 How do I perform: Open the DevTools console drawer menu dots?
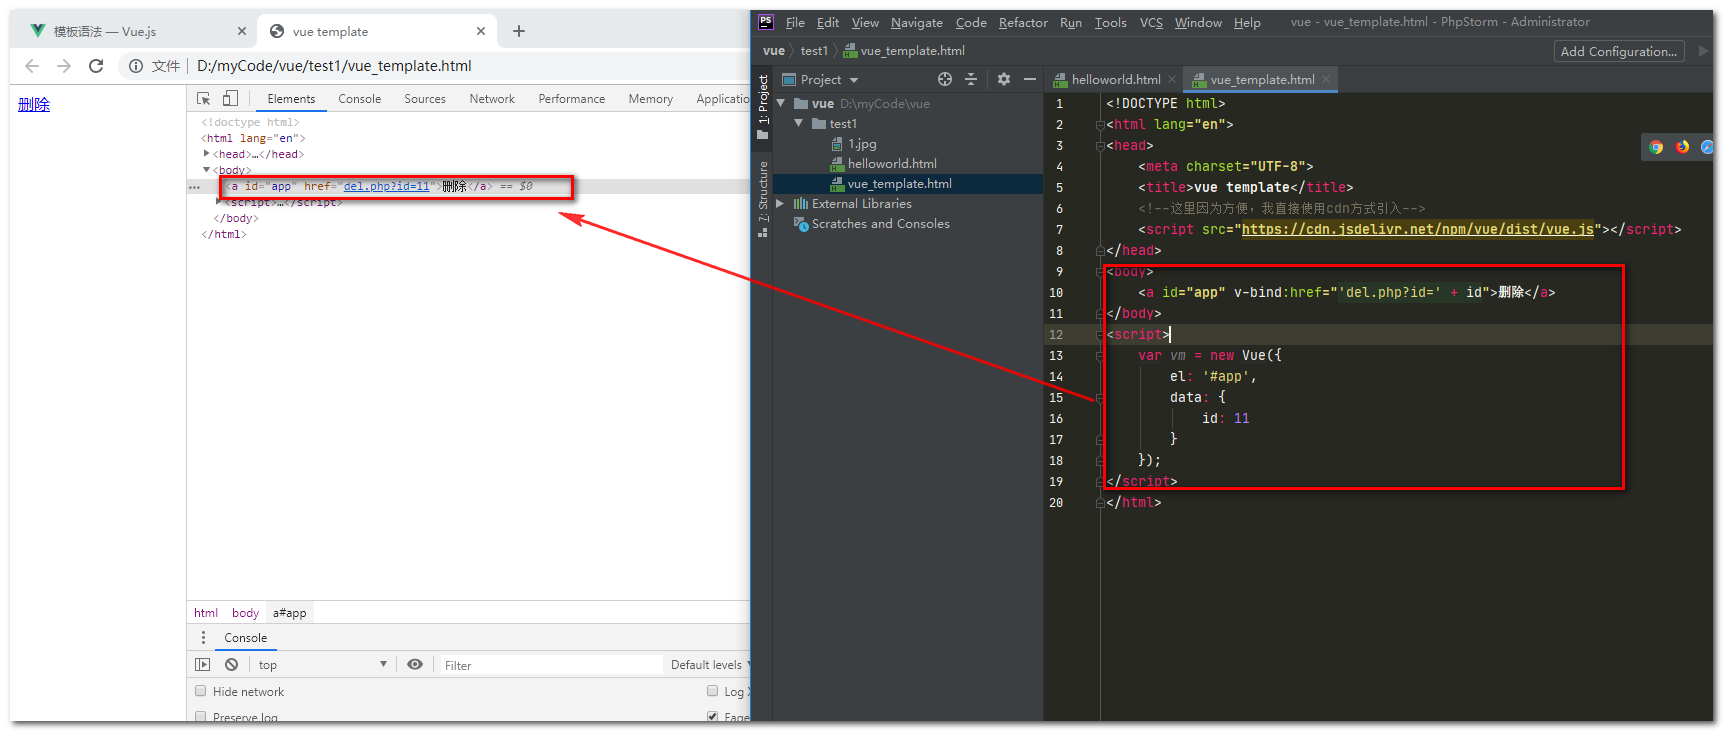(x=203, y=638)
